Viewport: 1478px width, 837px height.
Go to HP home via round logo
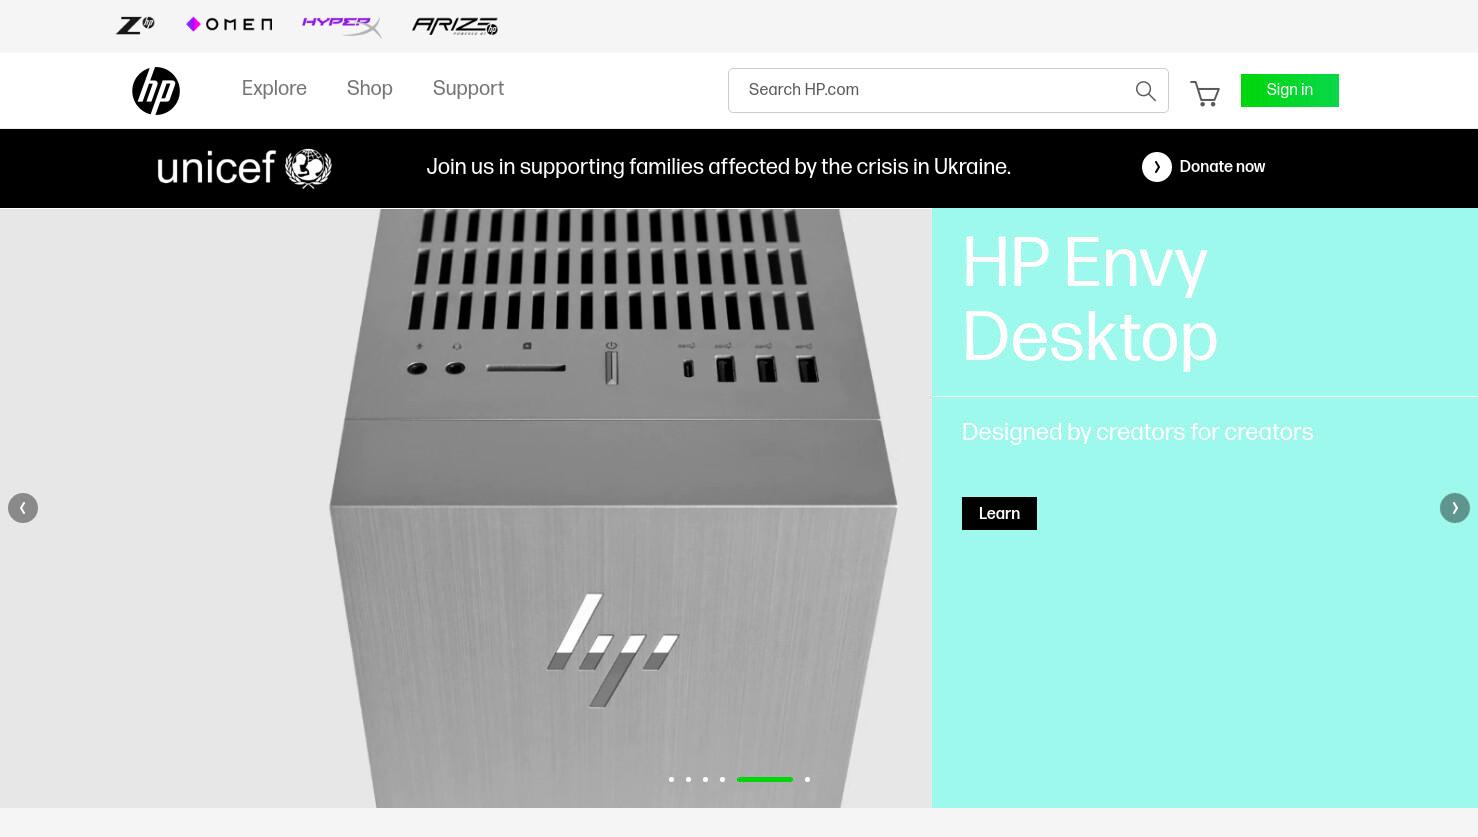pos(156,91)
